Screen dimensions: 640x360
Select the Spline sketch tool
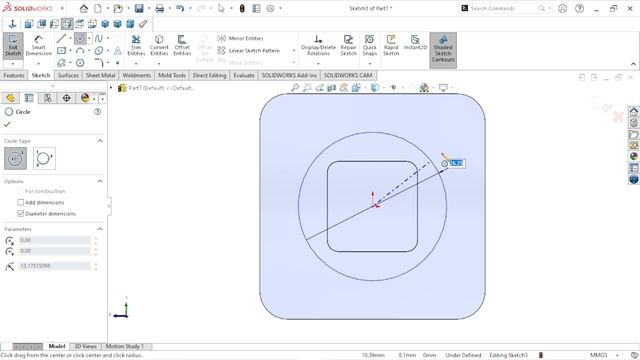click(x=98, y=38)
